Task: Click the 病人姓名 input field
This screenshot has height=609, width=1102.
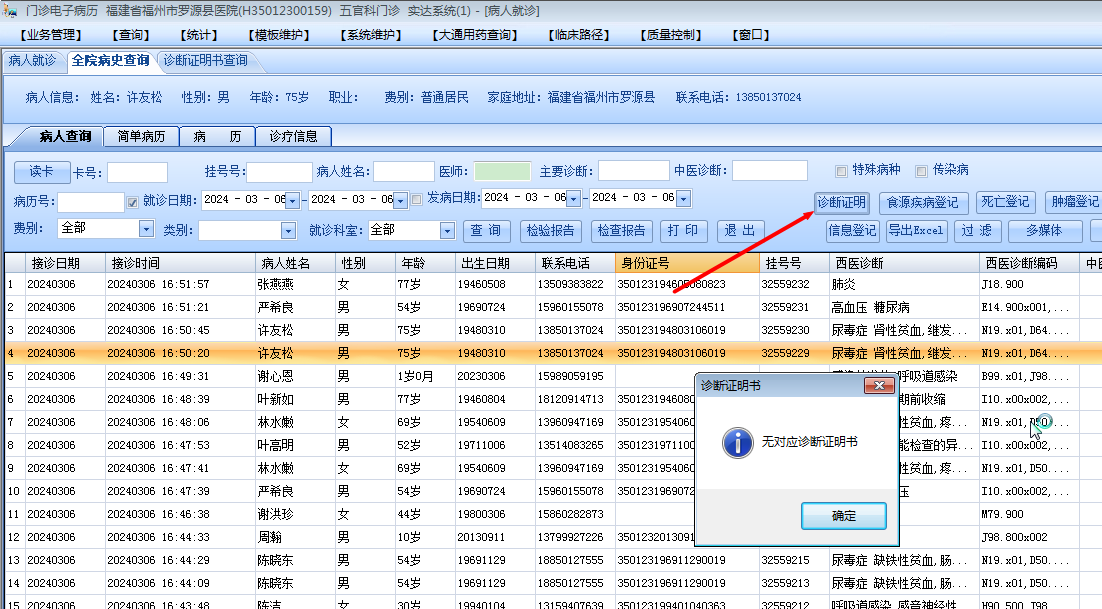Action: (403, 172)
